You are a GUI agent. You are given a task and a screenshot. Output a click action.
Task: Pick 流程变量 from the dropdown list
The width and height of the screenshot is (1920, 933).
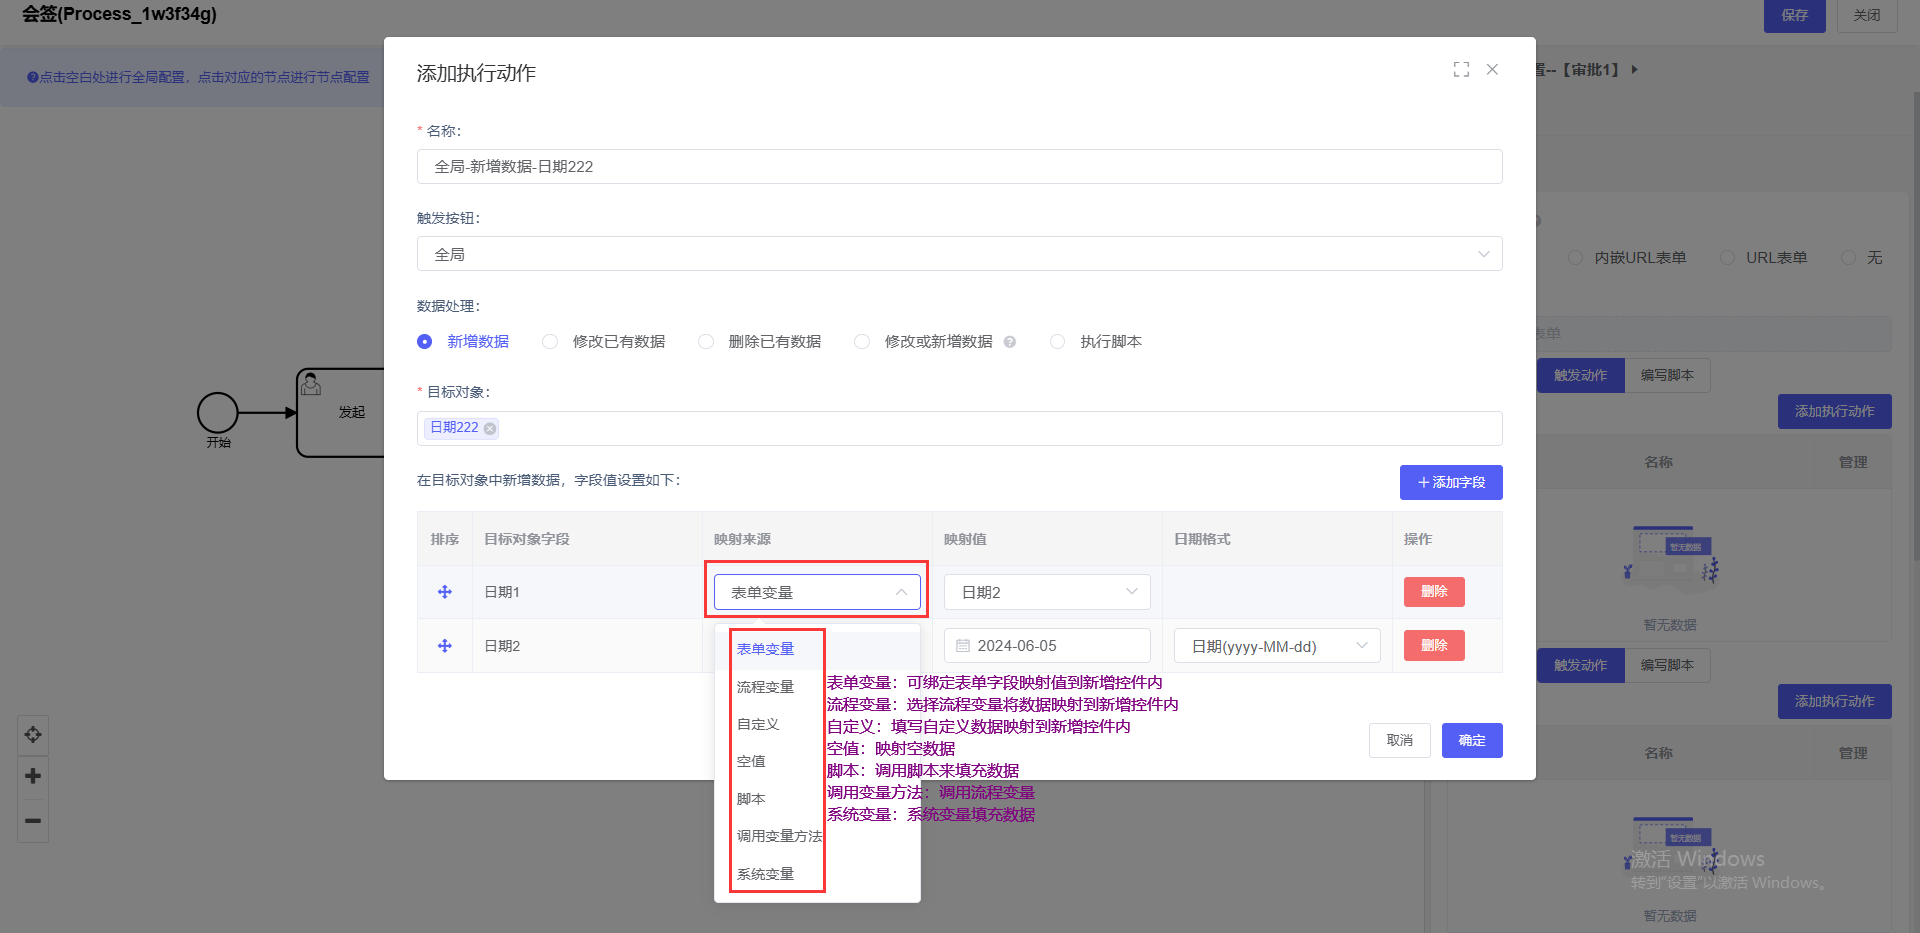765,687
